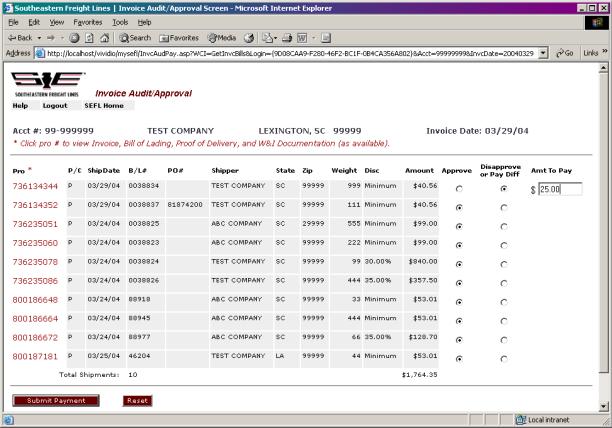Select Disapprove radio for Pro 800187181

503,358
